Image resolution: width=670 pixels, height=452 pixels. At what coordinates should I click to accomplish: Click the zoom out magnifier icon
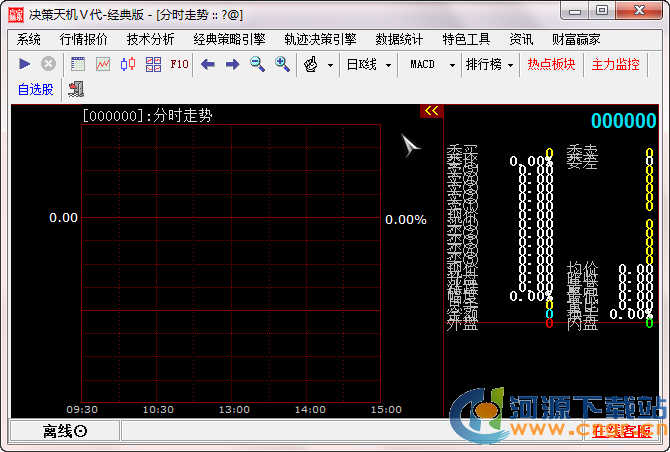pos(257,64)
